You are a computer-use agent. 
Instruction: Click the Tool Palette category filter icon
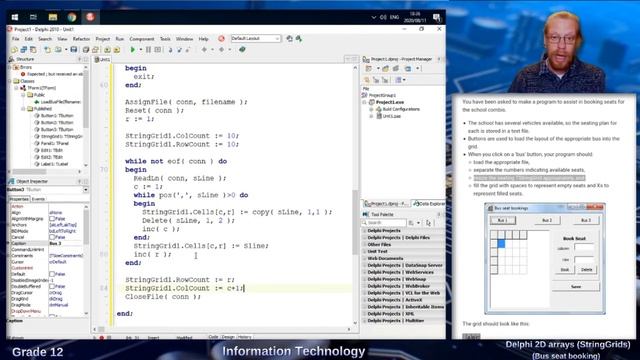tap(412, 223)
